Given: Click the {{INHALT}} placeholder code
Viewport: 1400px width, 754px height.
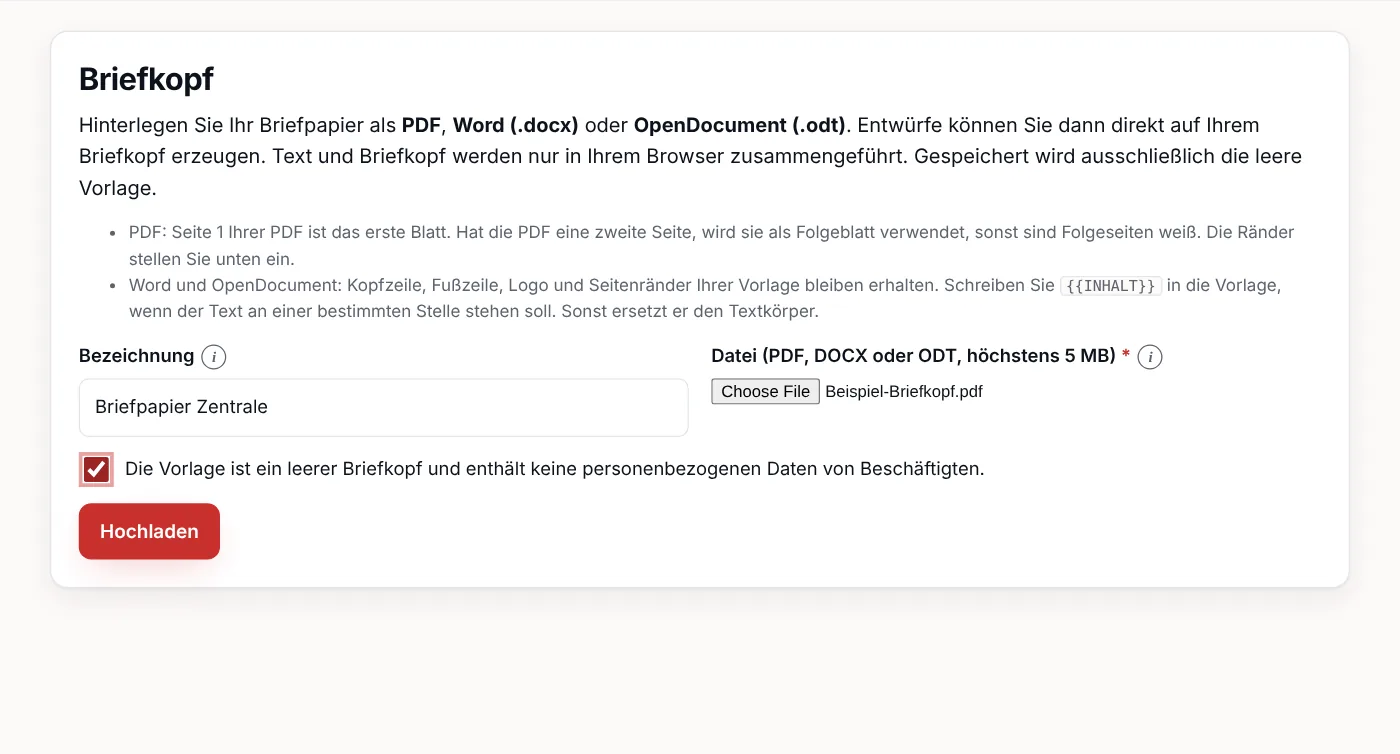Looking at the screenshot, I should [x=1111, y=286].
